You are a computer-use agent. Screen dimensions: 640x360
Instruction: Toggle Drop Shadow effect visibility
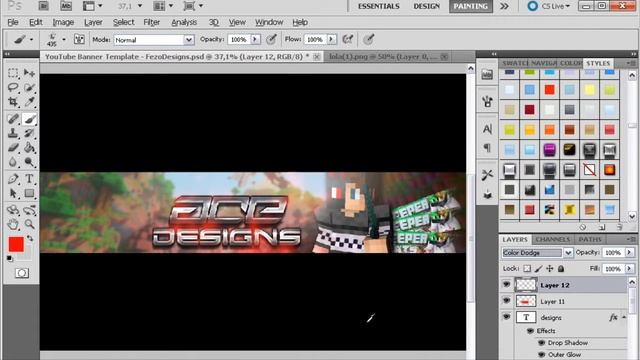(x=542, y=343)
